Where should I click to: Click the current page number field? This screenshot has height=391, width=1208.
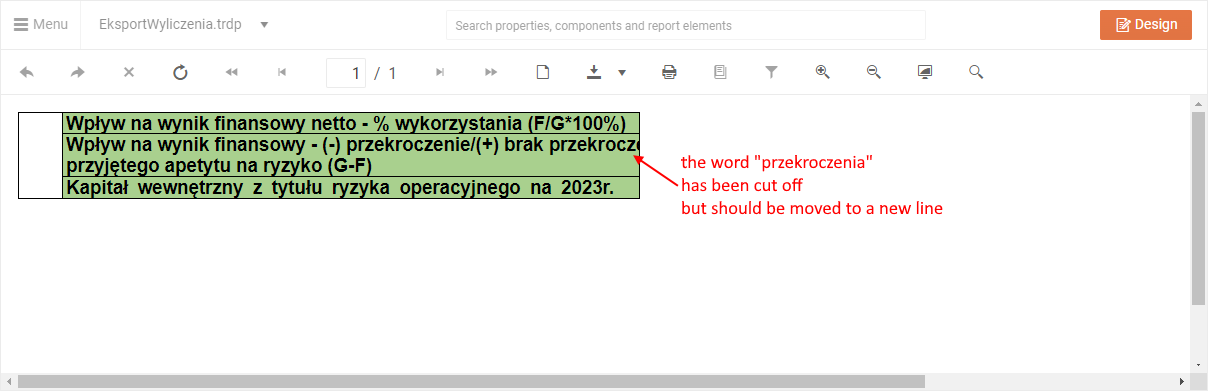(346, 73)
